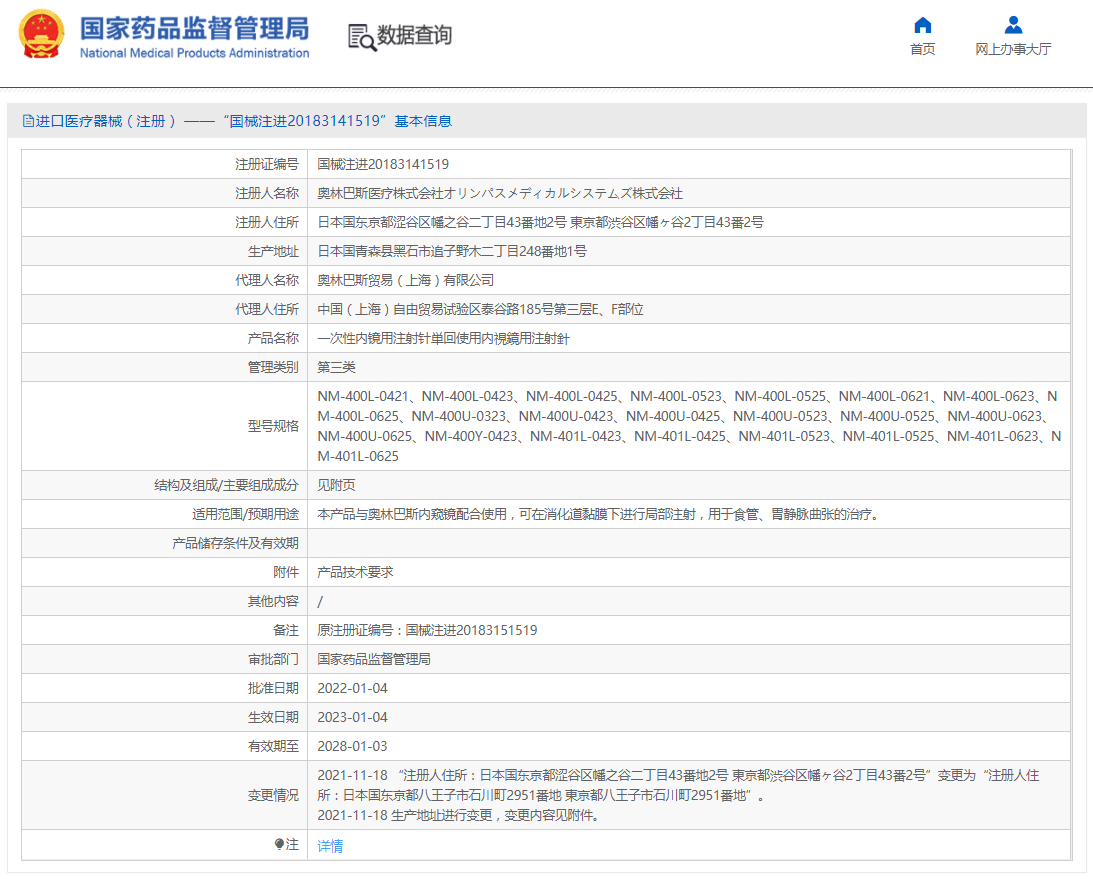1093x879 pixels.
Task: Select the 奥林巴斯贸易（上海）有限公司 agent name
Action: pos(405,280)
